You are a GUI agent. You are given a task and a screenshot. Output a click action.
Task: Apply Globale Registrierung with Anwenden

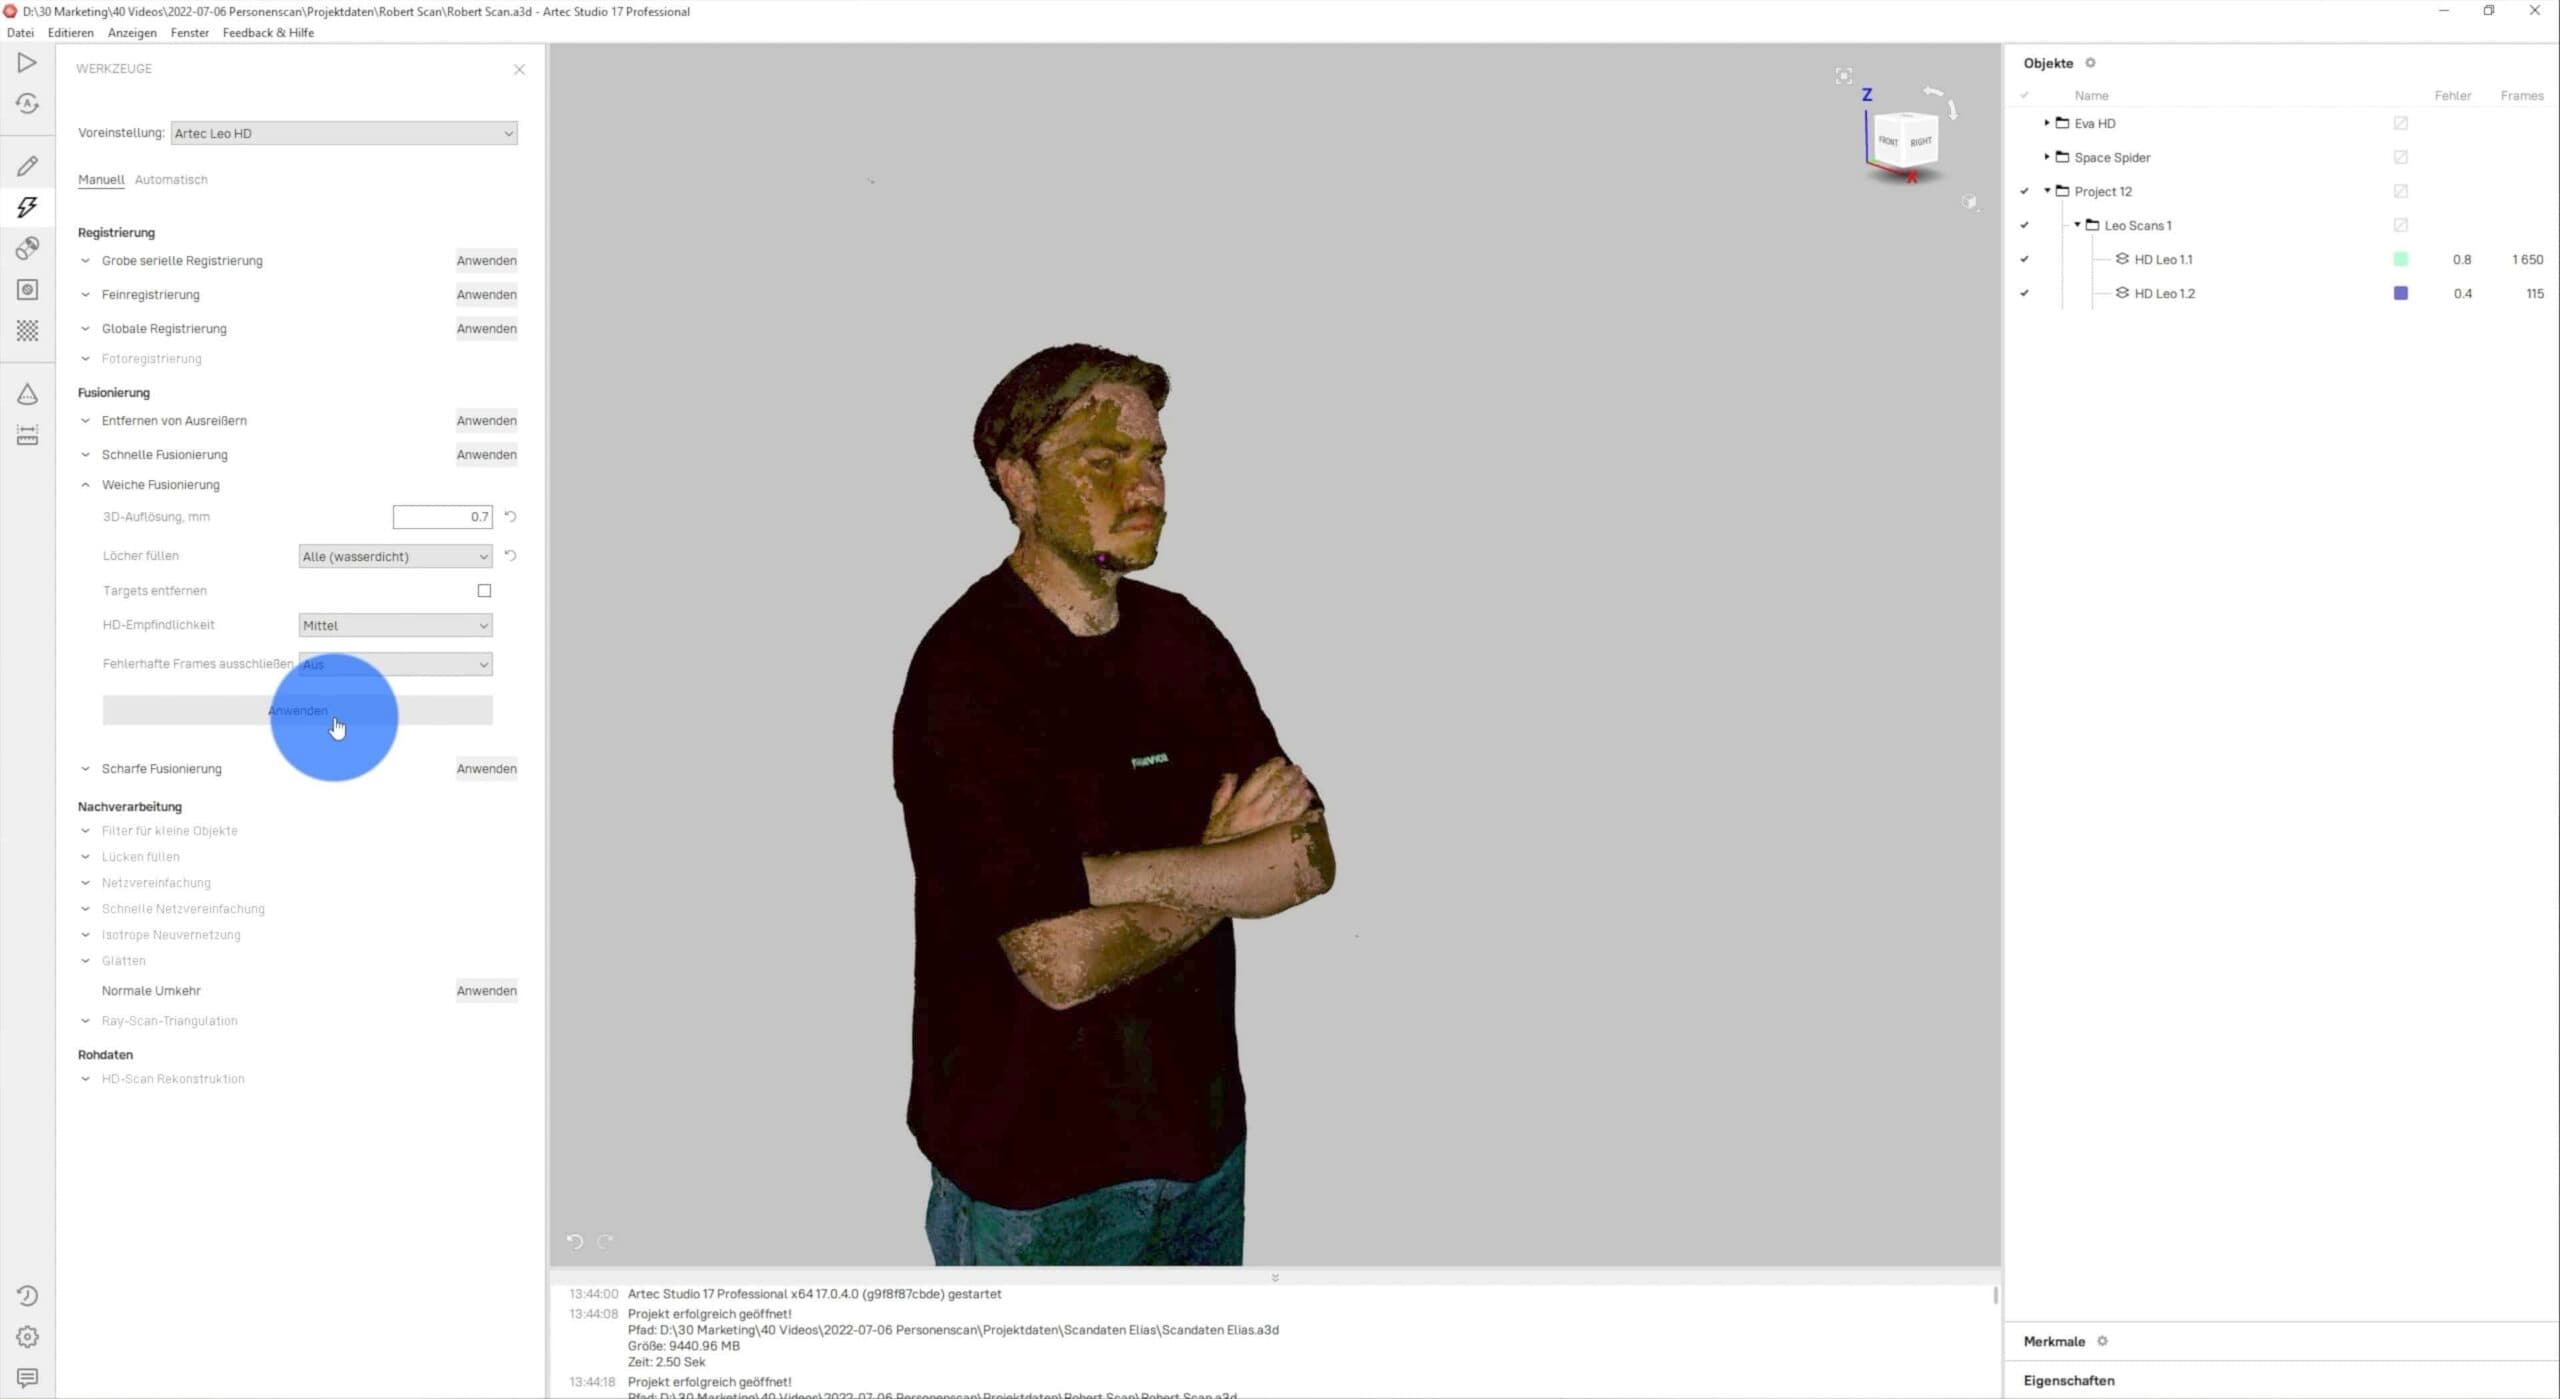point(487,328)
